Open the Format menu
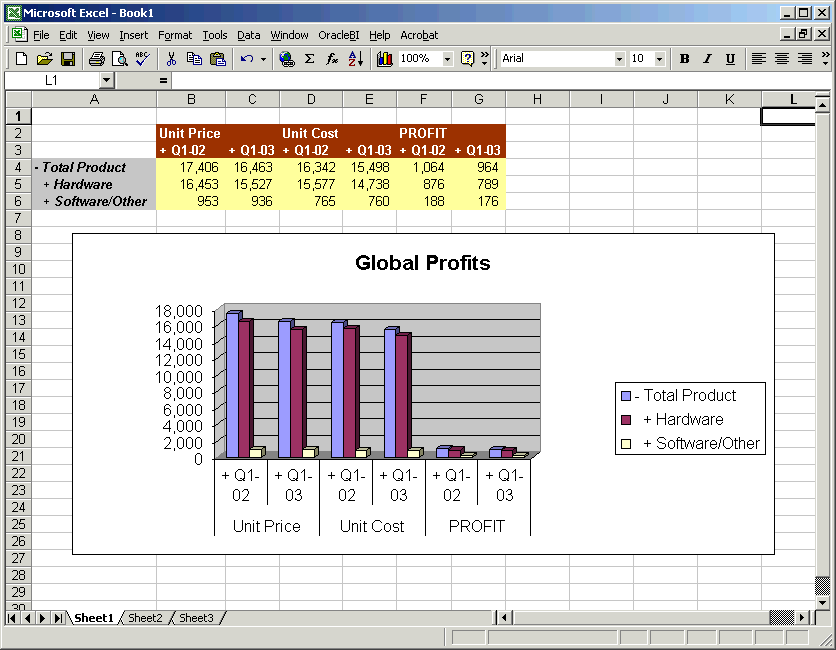836x650 pixels. (175, 35)
